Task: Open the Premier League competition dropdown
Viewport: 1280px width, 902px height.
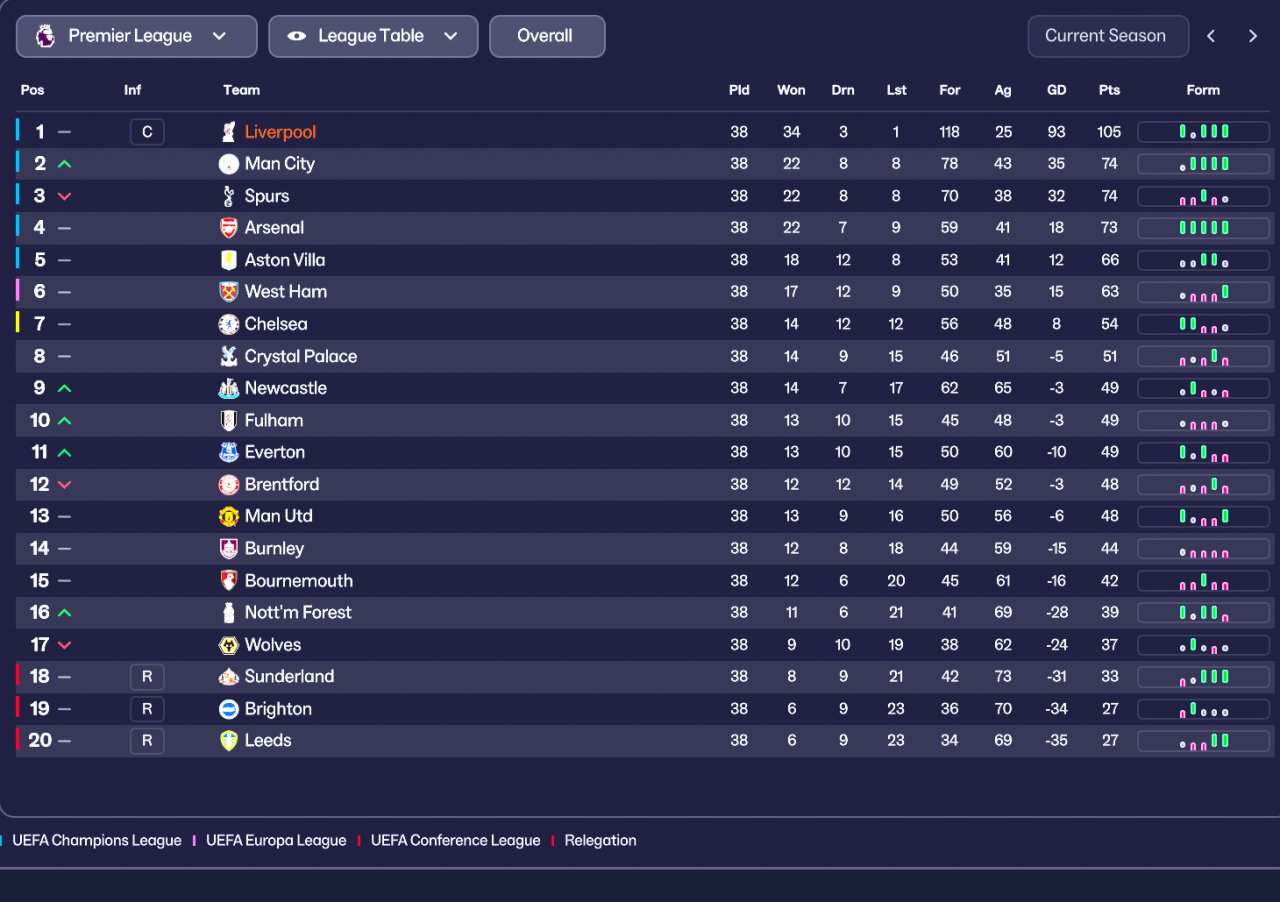Action: (136, 36)
